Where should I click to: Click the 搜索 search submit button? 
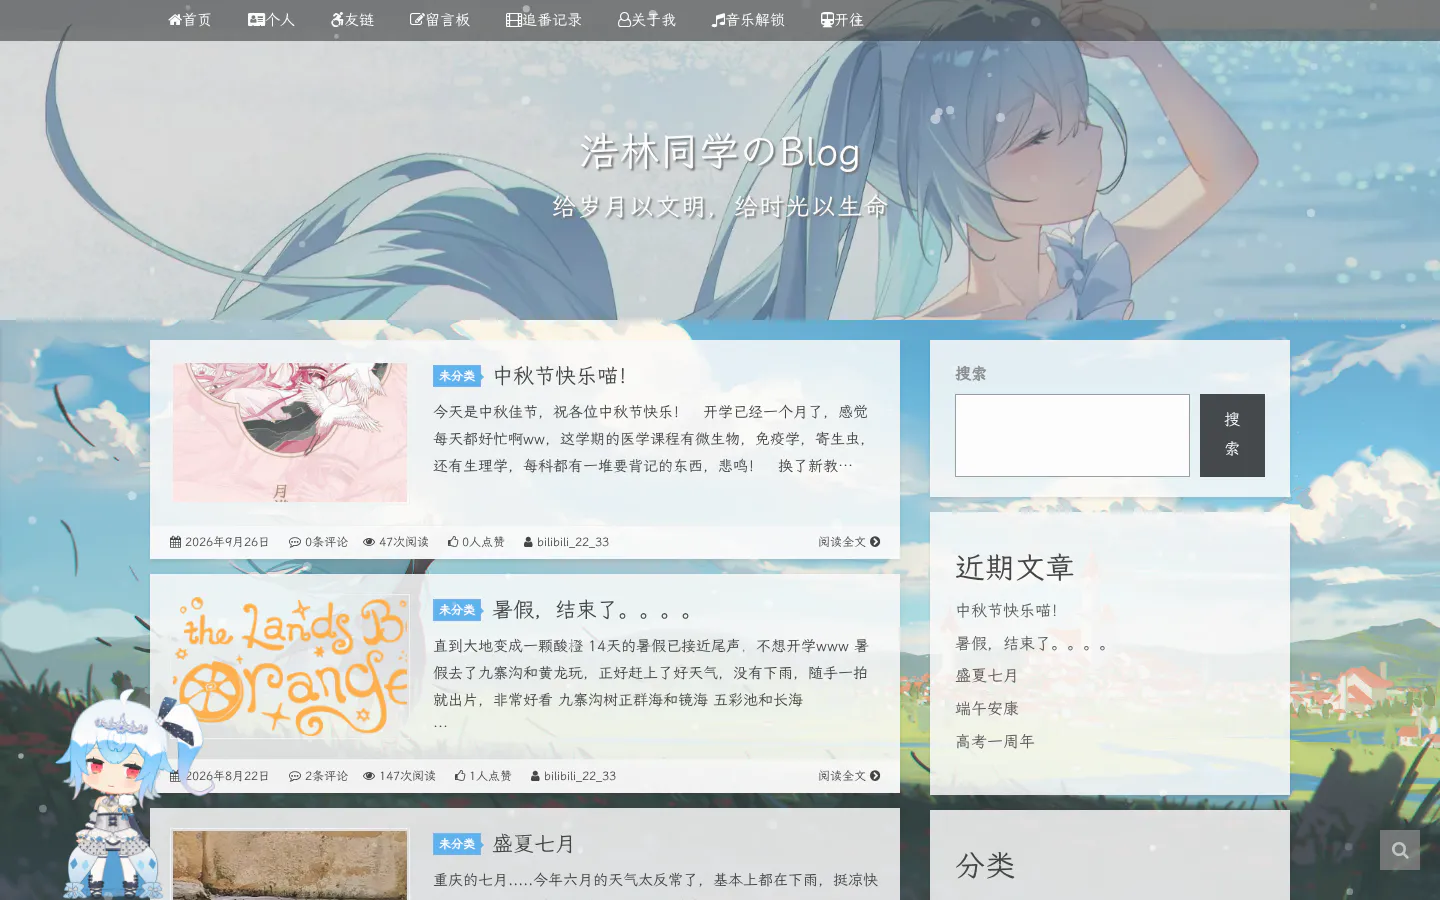point(1232,435)
